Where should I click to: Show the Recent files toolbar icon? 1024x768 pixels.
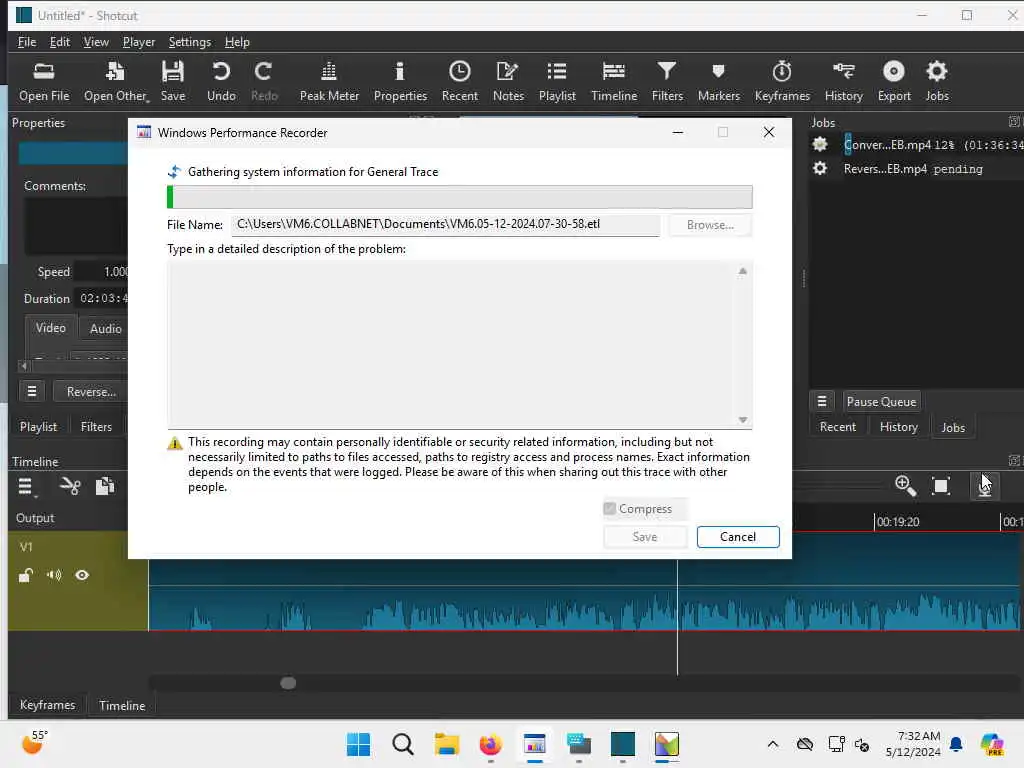(460, 81)
